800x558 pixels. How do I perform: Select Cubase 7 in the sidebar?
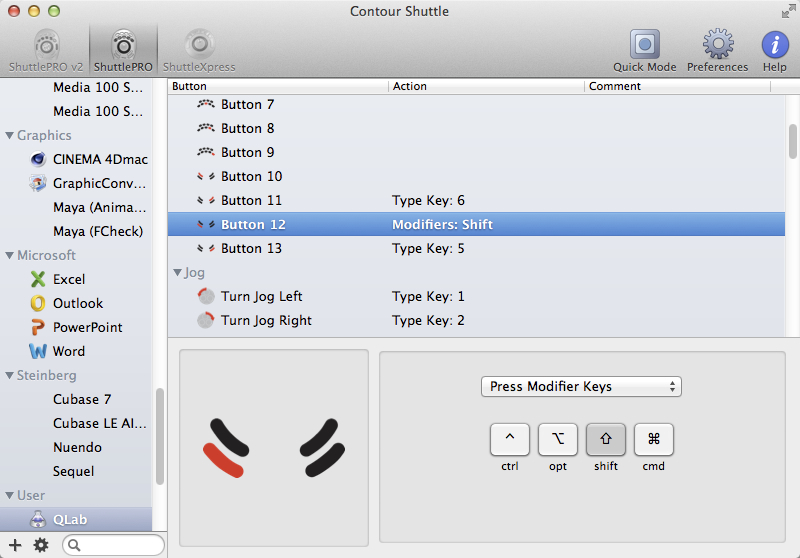[82, 399]
